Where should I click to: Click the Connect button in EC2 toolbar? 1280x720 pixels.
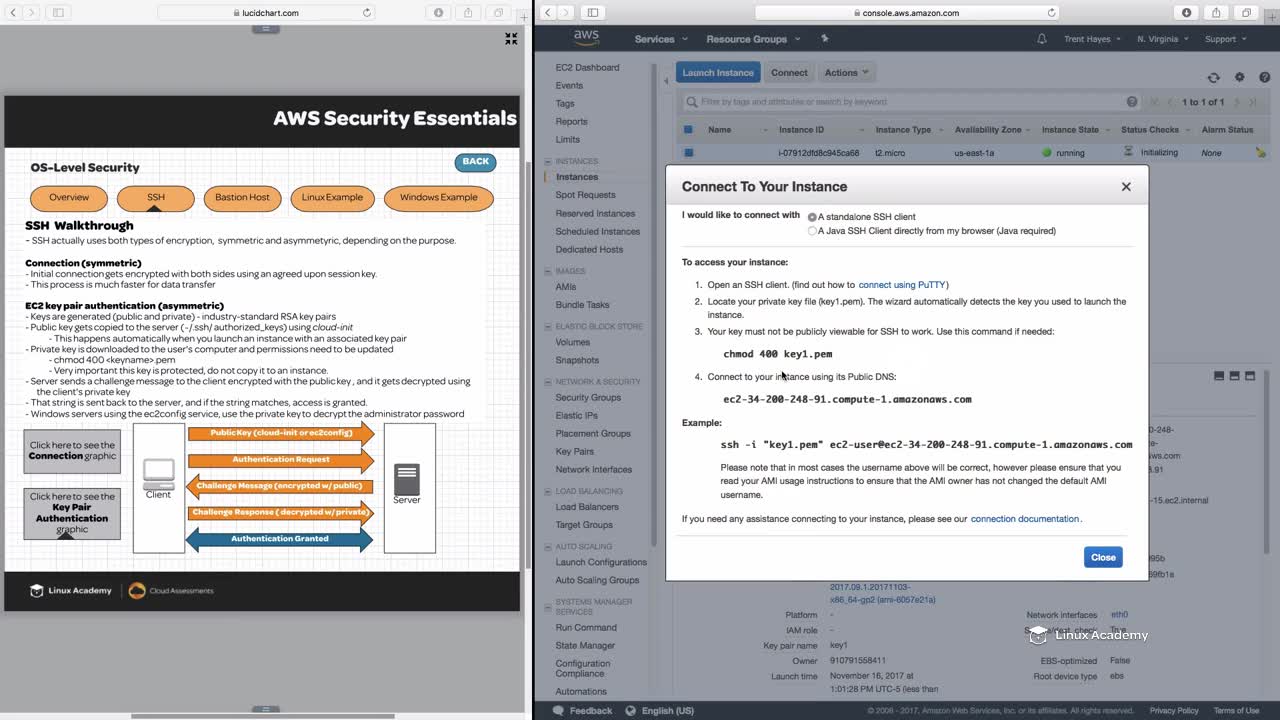coord(789,73)
